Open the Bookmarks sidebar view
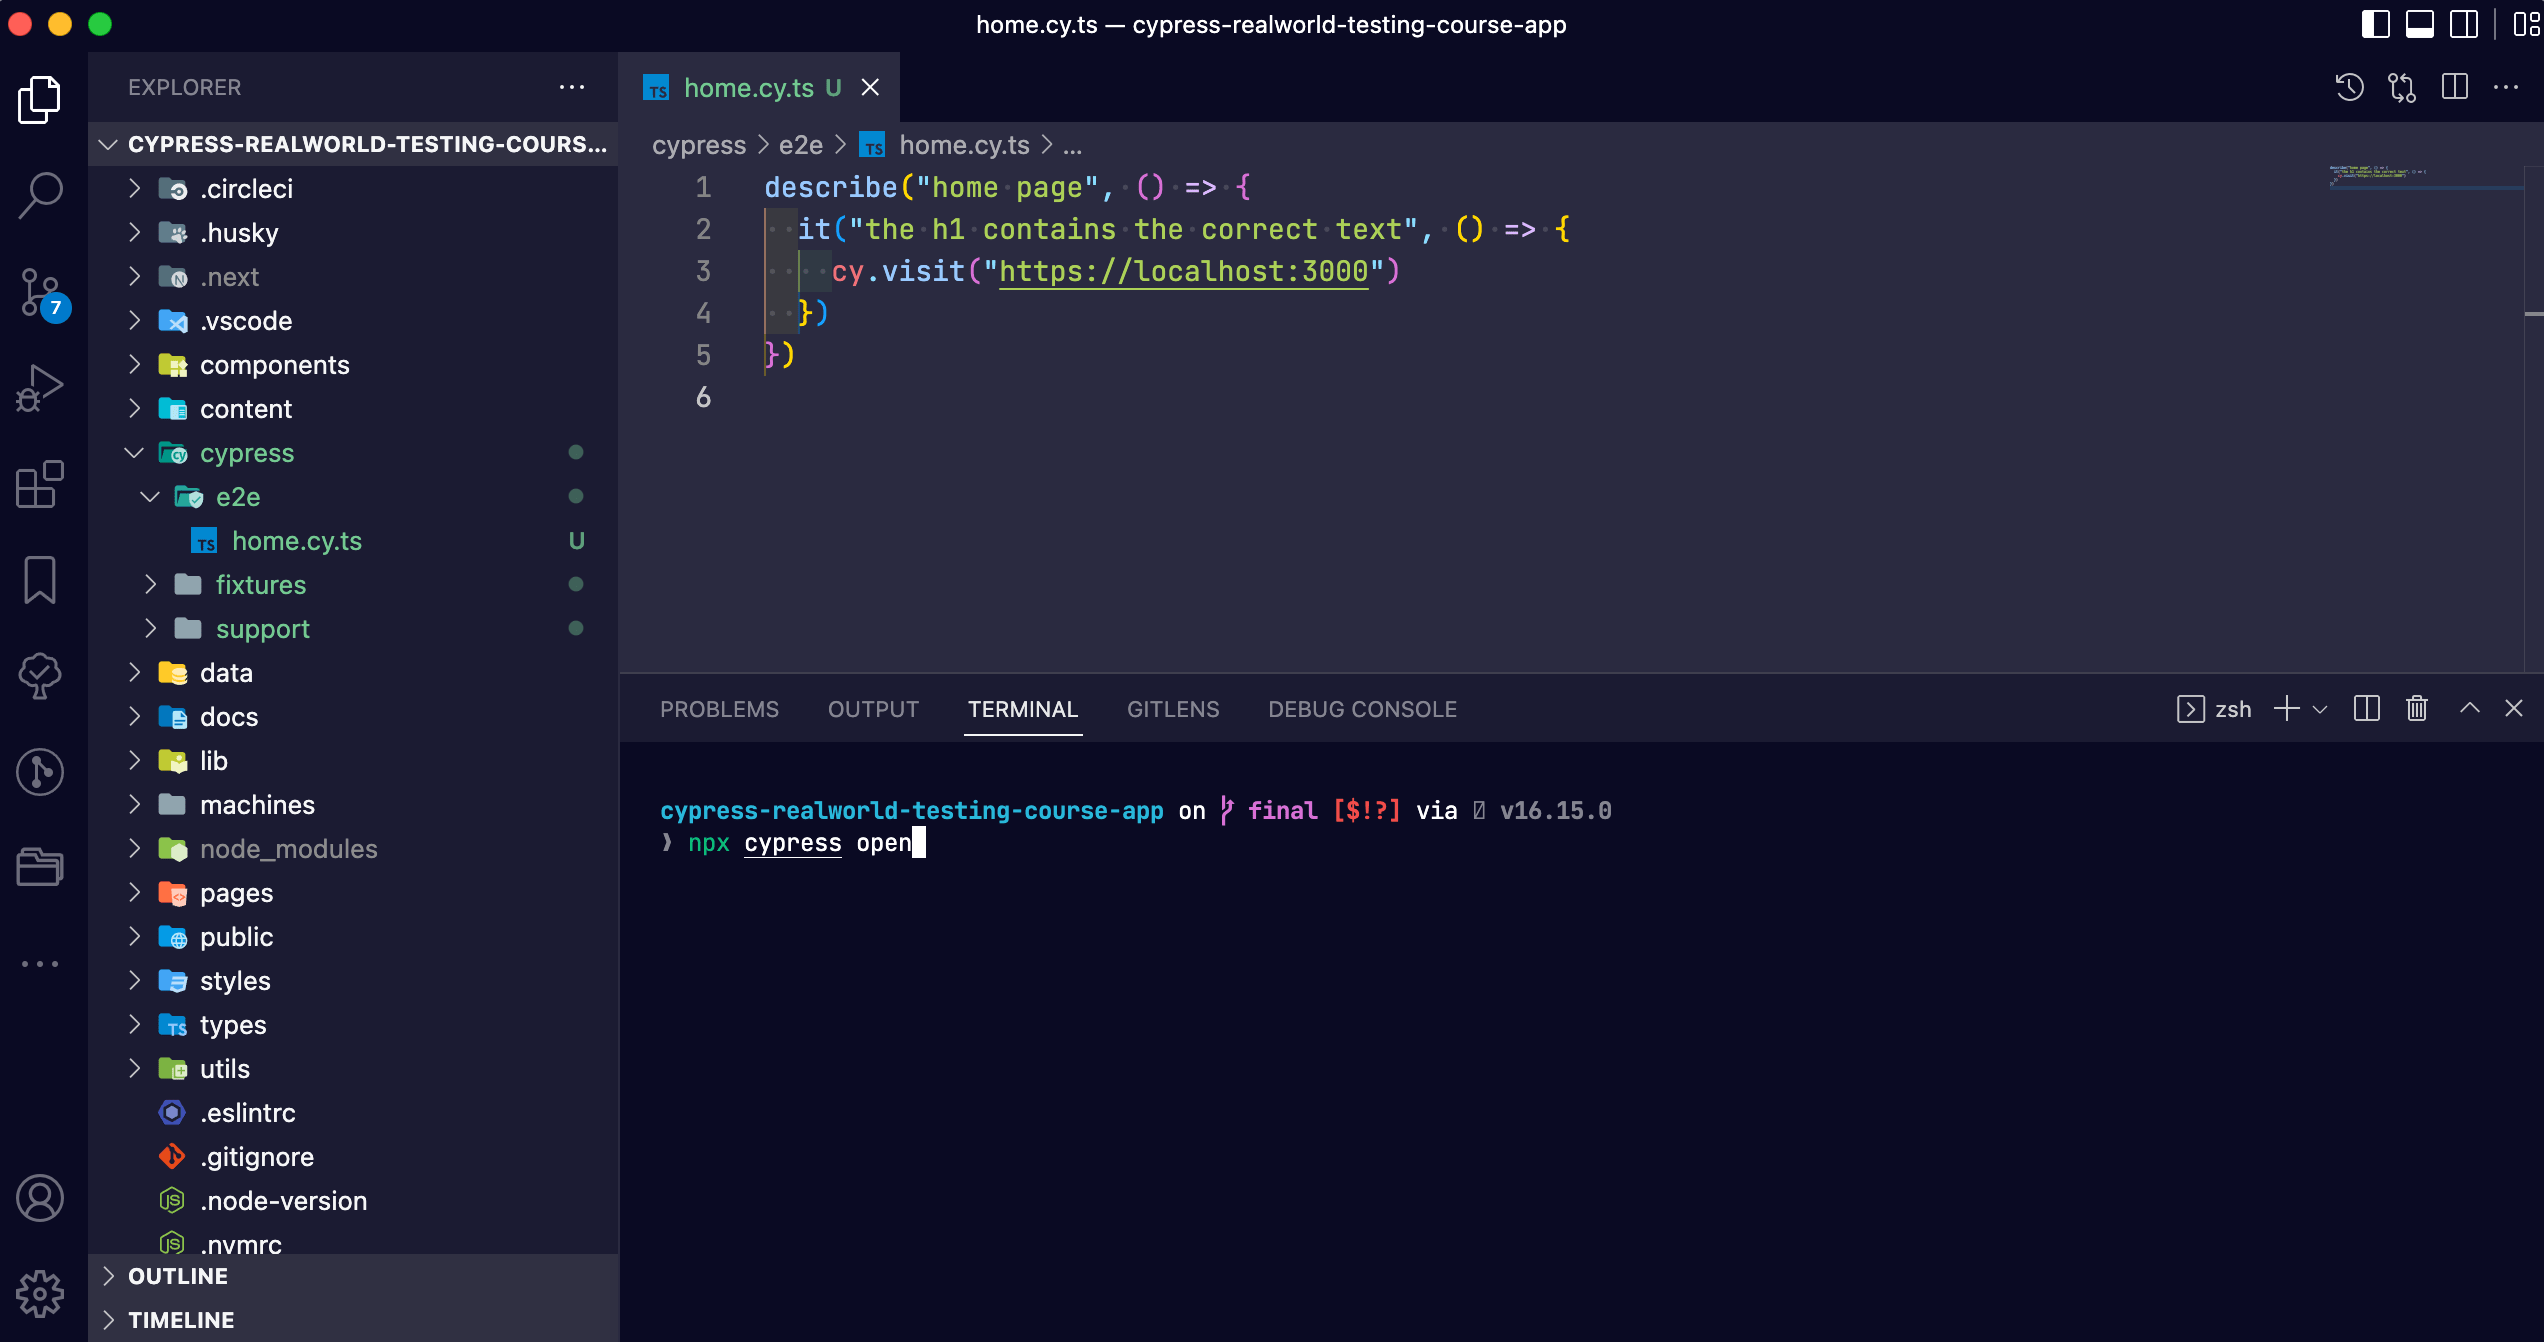 pyautogui.click(x=40, y=580)
